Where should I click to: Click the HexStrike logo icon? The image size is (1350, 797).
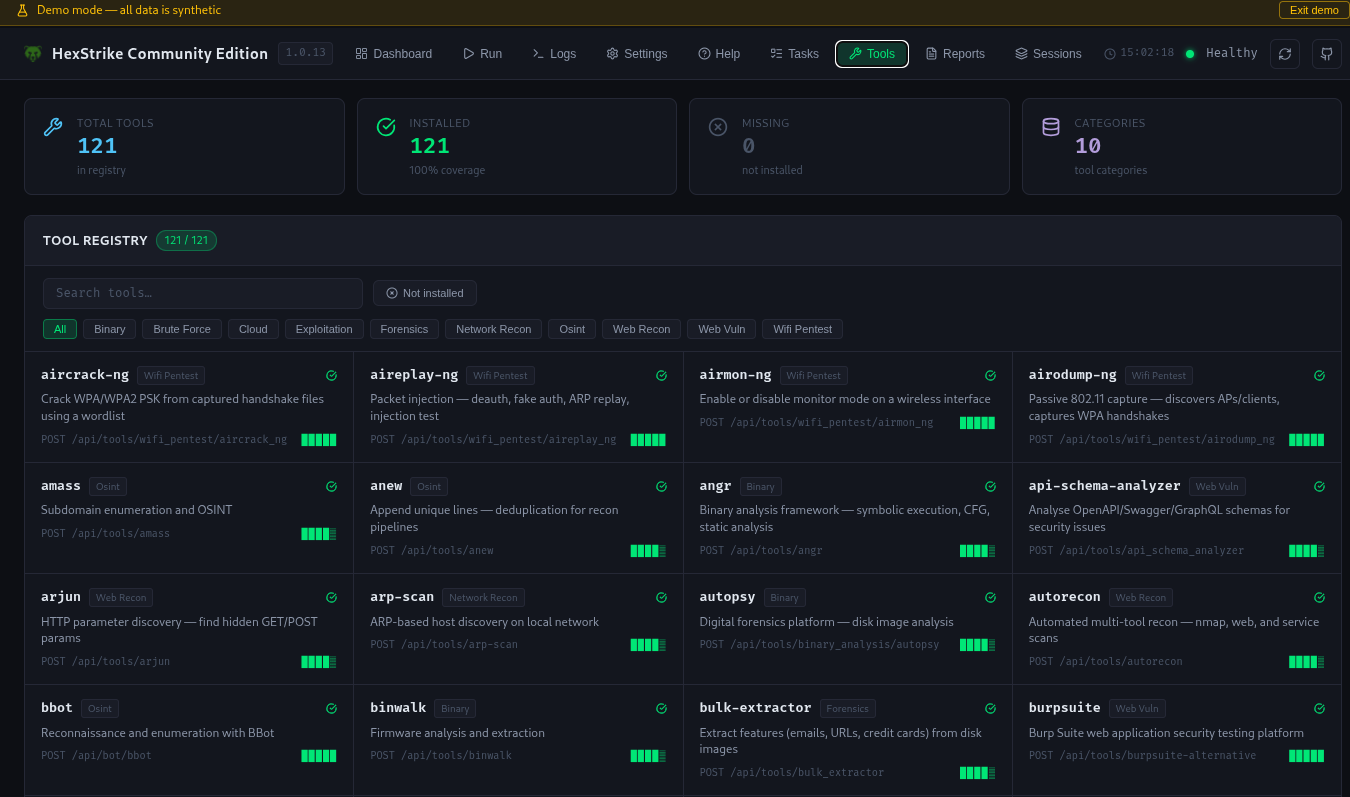pyautogui.click(x=34, y=54)
